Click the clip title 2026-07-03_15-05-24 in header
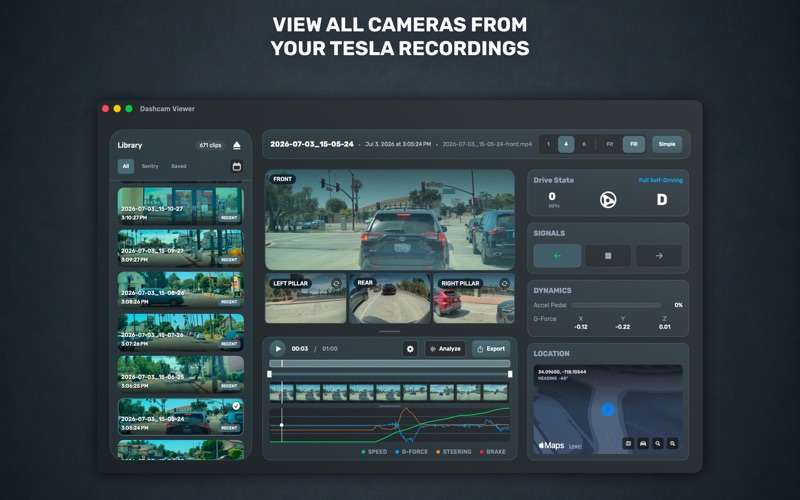Viewport: 800px width, 500px height. click(312, 144)
